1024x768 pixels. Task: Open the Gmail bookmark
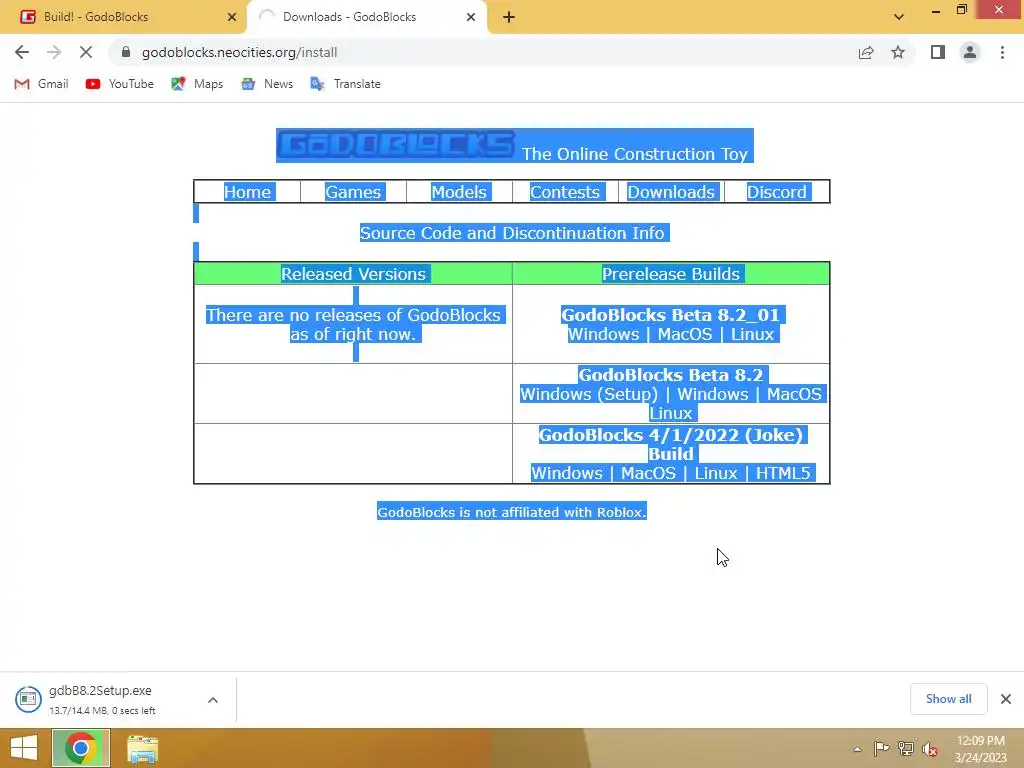point(41,84)
